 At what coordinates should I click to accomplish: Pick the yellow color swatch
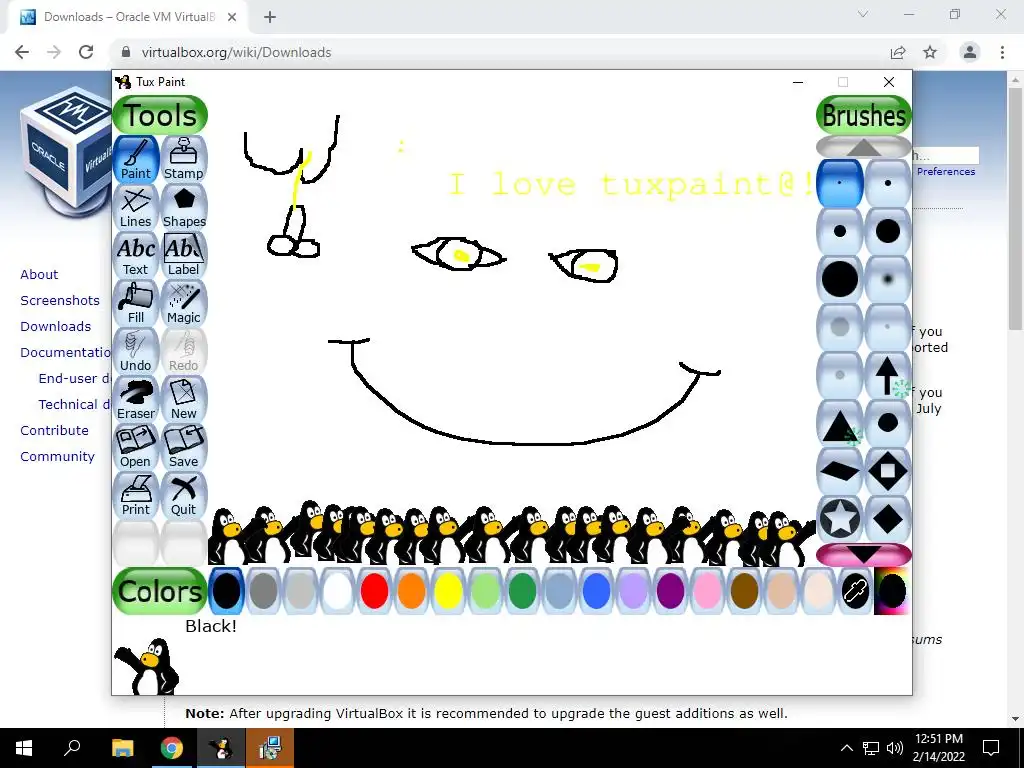tap(448, 591)
